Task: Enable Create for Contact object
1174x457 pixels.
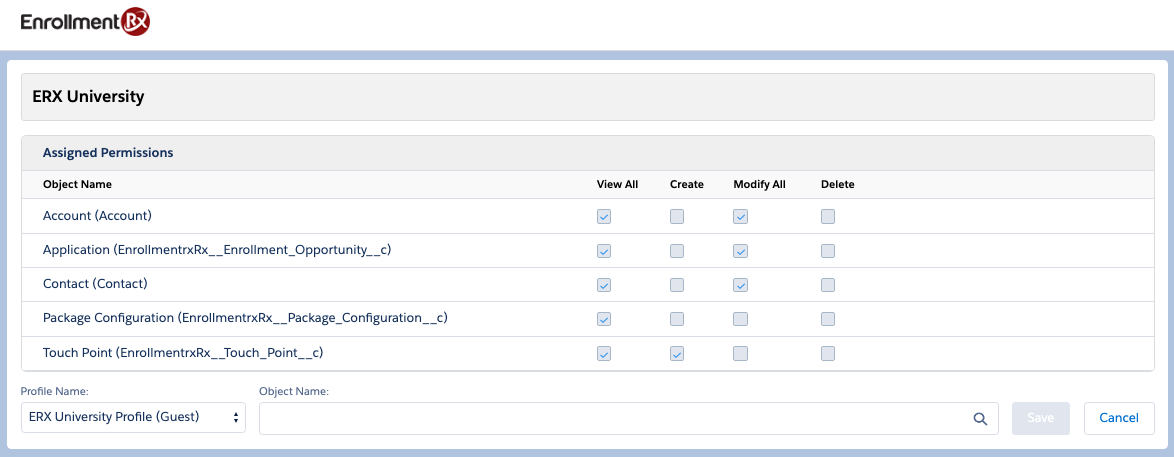Action: [x=677, y=285]
